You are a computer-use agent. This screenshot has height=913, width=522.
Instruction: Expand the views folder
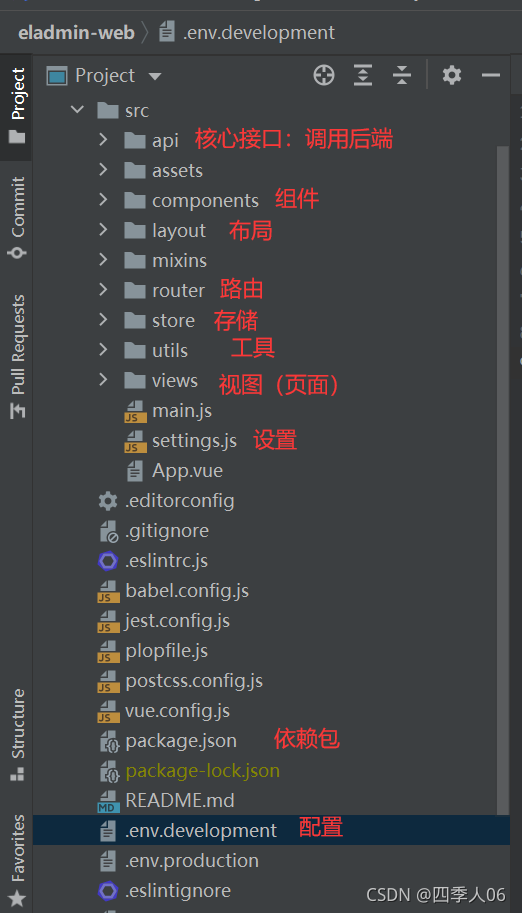pyautogui.click(x=104, y=380)
